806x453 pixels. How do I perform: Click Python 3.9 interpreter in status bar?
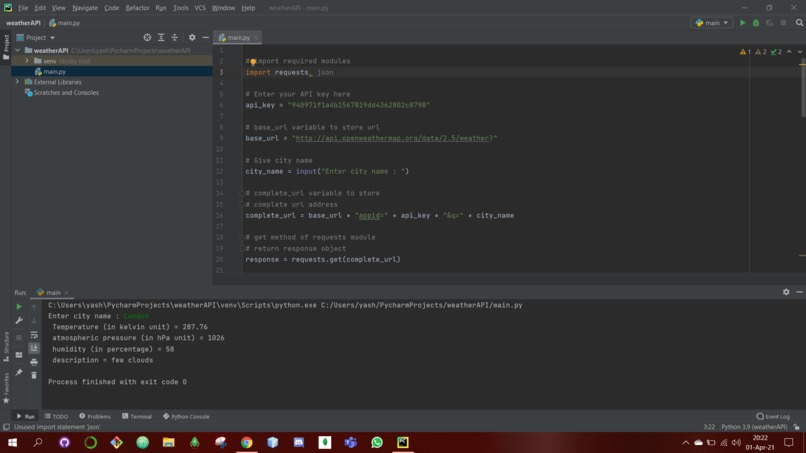pyautogui.click(x=754, y=427)
